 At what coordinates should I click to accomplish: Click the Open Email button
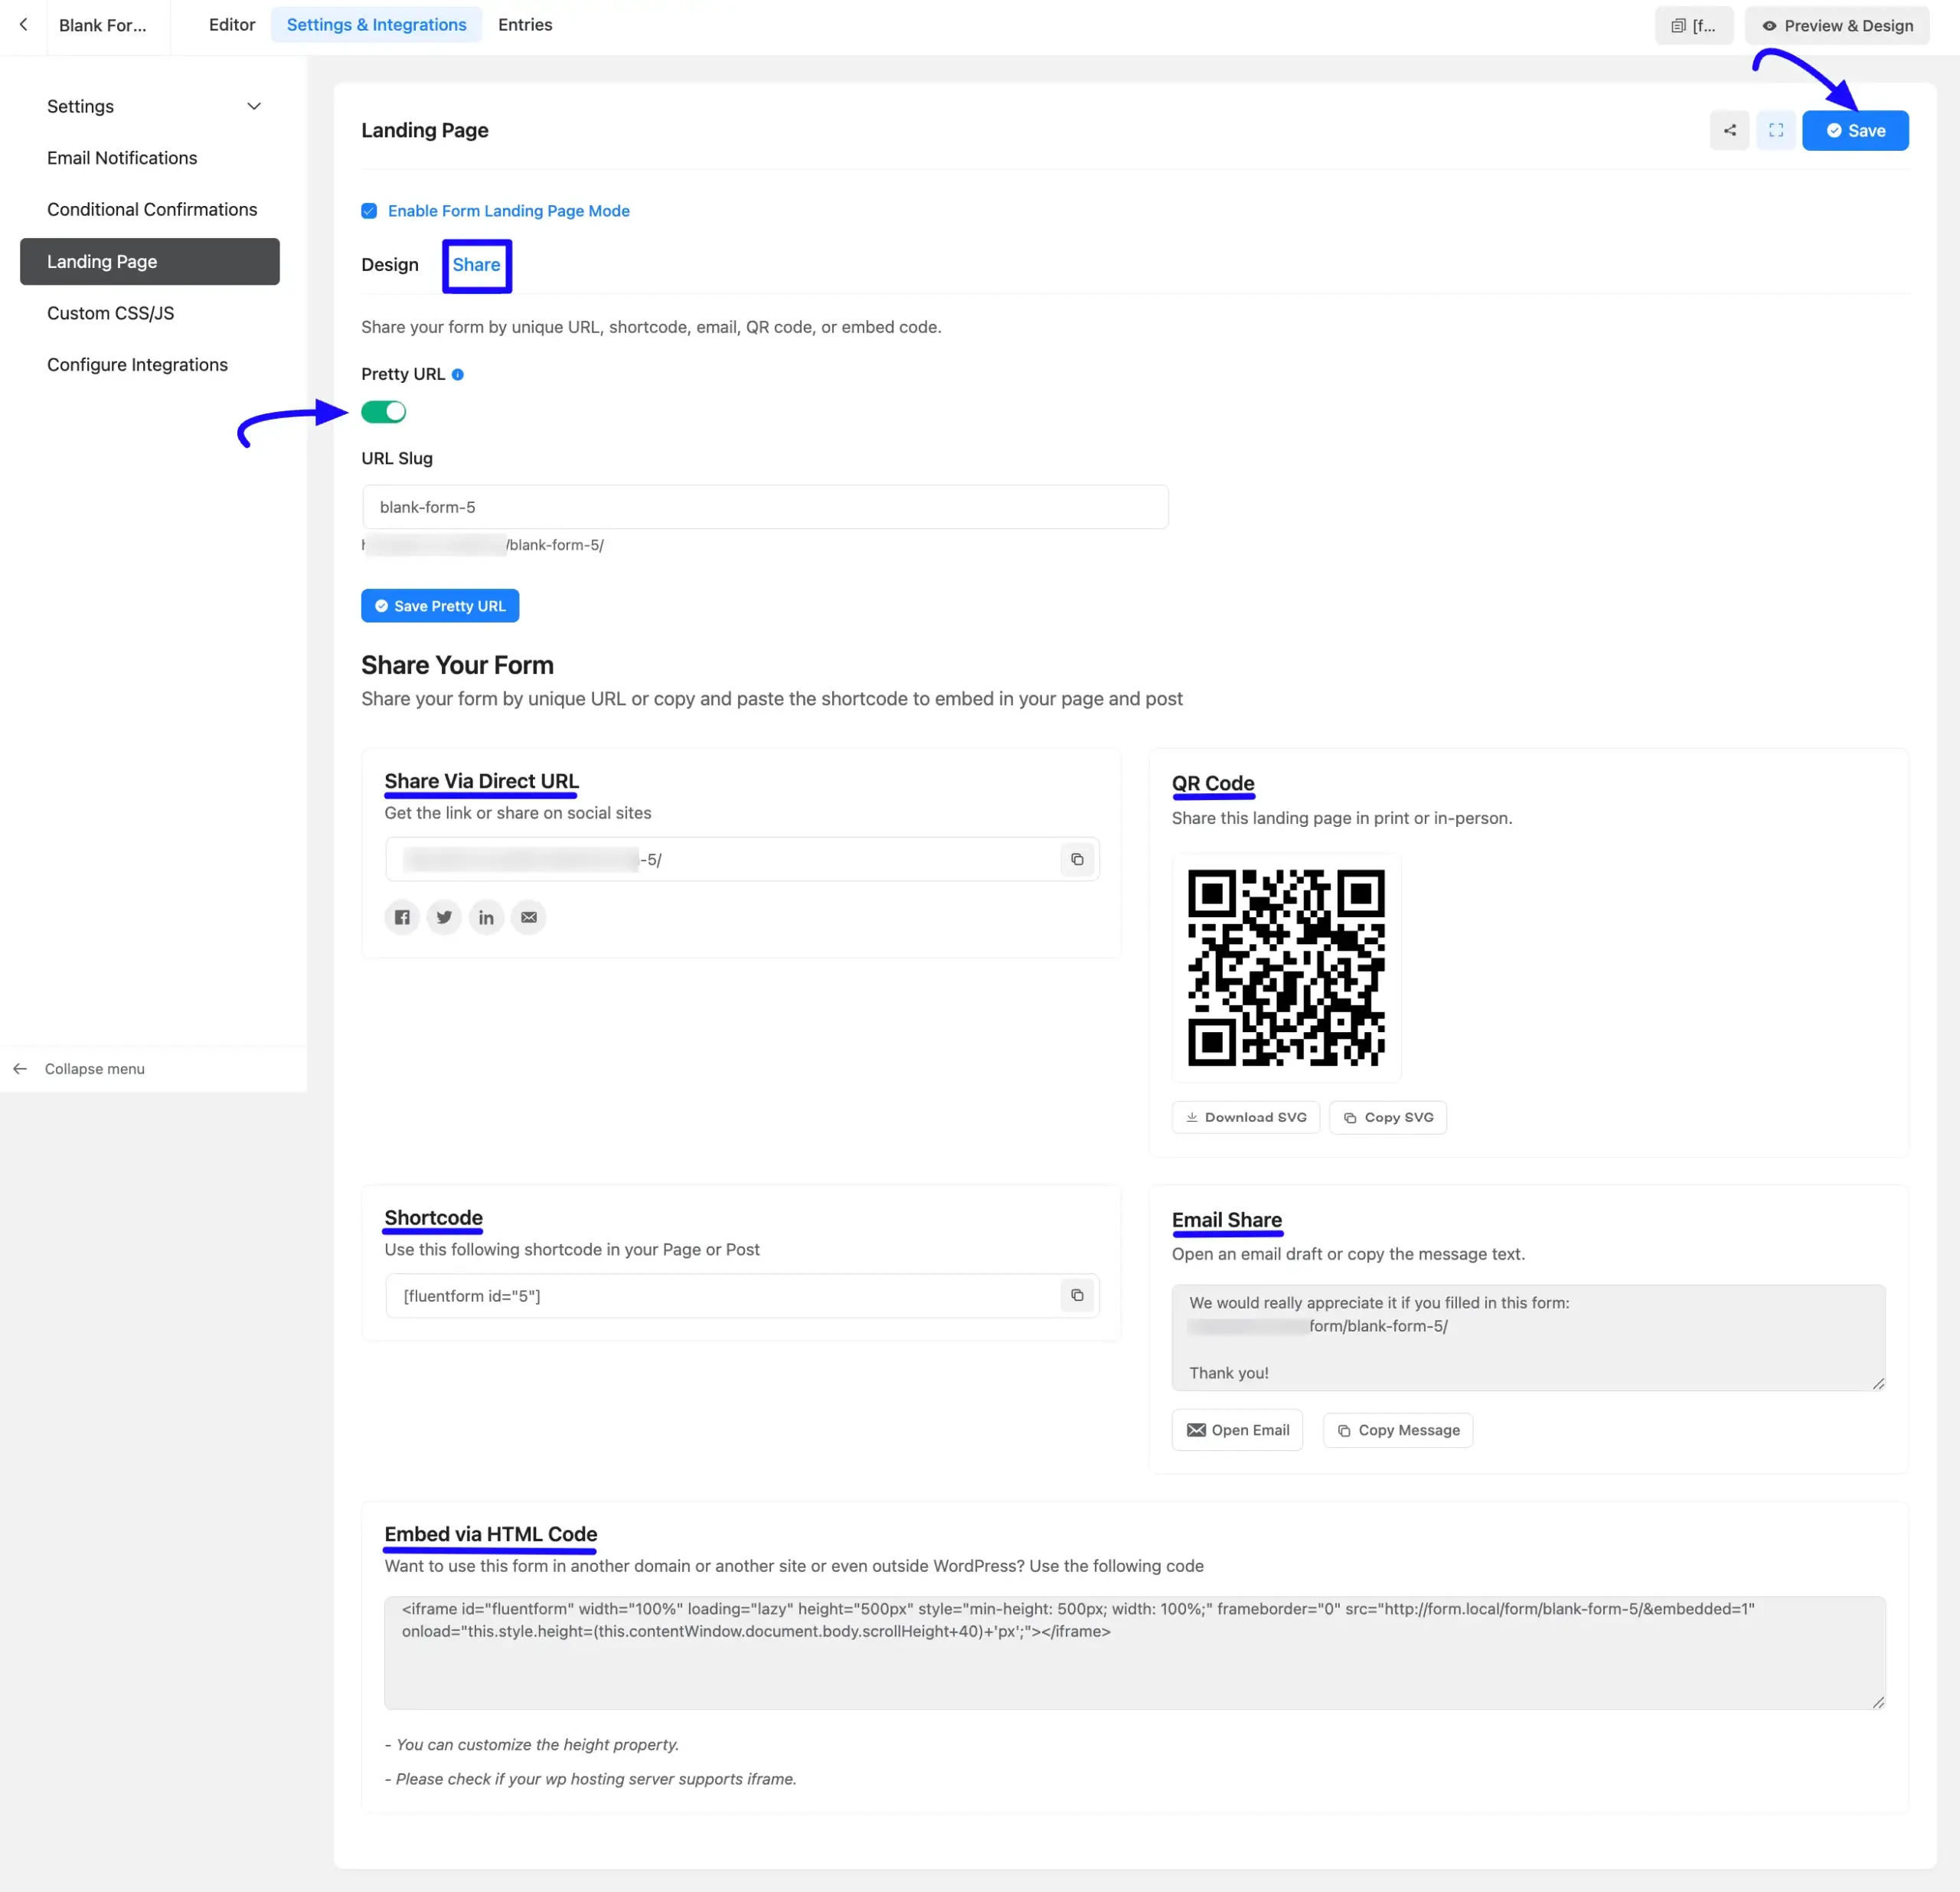tap(1238, 1431)
